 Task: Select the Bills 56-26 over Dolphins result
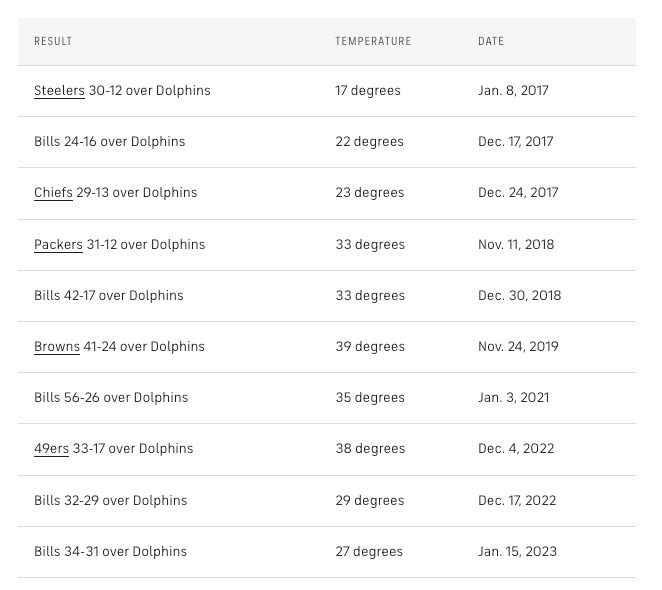tap(111, 397)
